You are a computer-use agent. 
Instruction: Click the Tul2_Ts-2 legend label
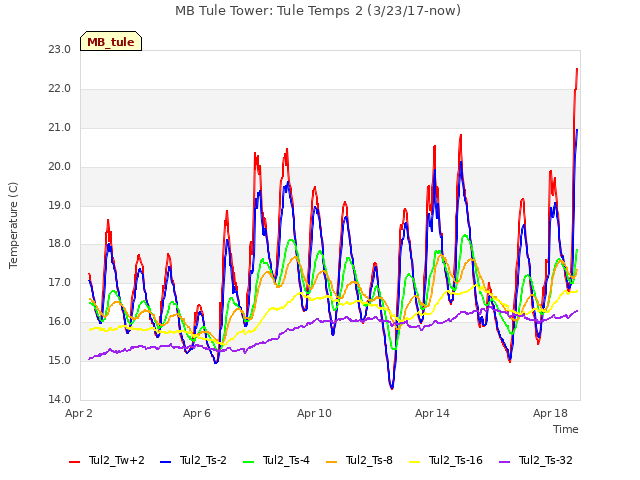203,460
